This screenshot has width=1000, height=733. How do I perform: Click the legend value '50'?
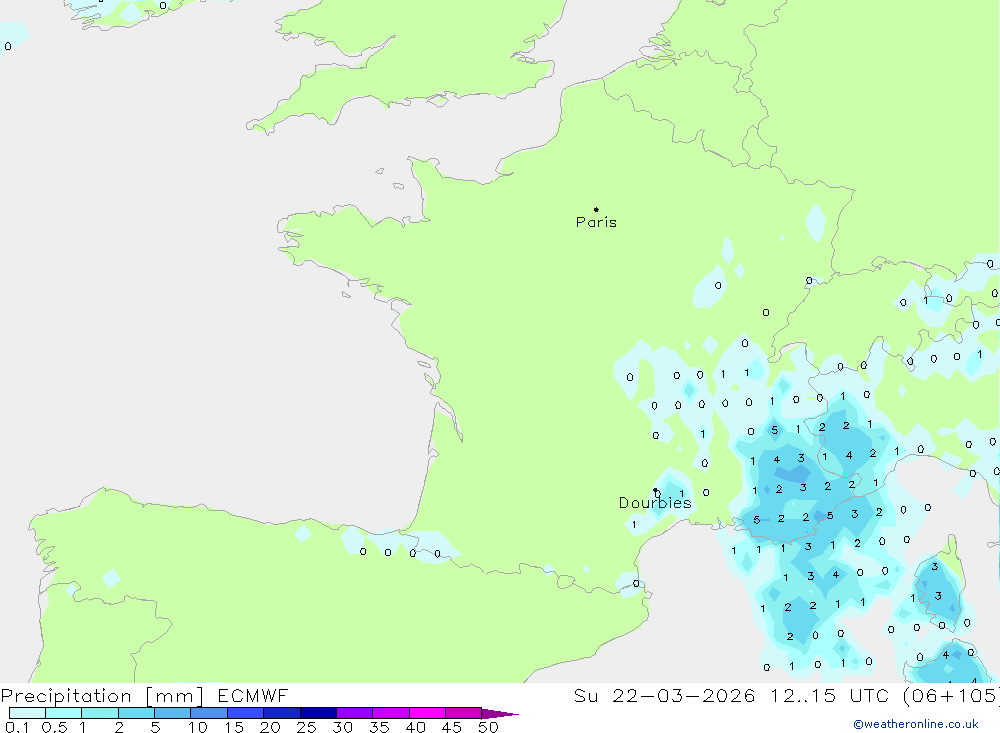click(x=488, y=727)
